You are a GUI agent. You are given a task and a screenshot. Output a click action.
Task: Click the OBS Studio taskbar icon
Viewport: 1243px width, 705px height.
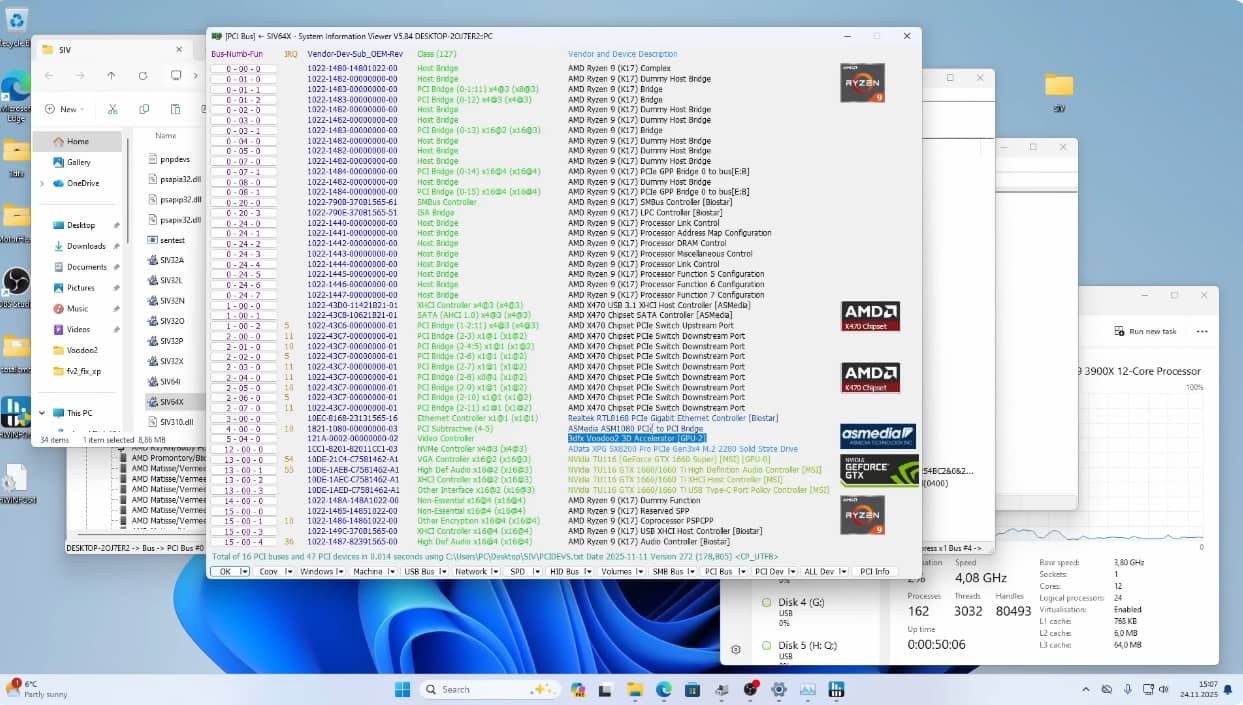pos(751,689)
